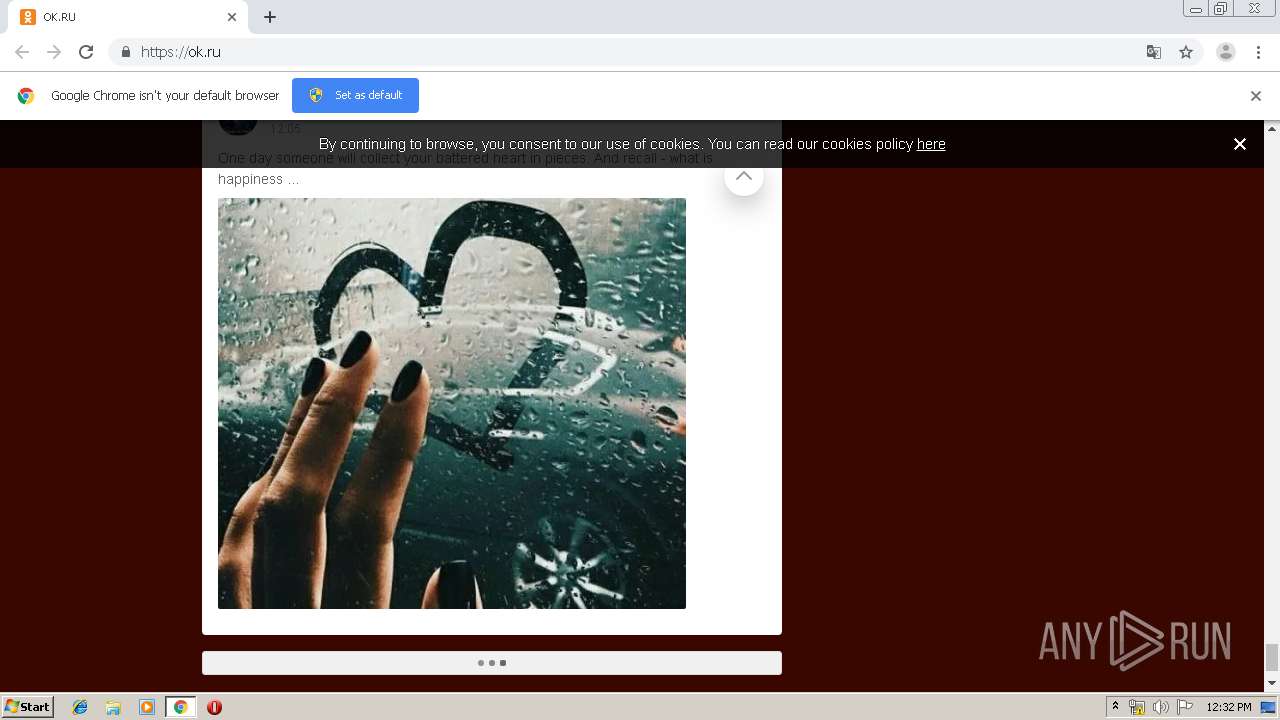This screenshot has height=720, width=1280.
Task: Click the Show desktop button
Action: tap(1269, 707)
